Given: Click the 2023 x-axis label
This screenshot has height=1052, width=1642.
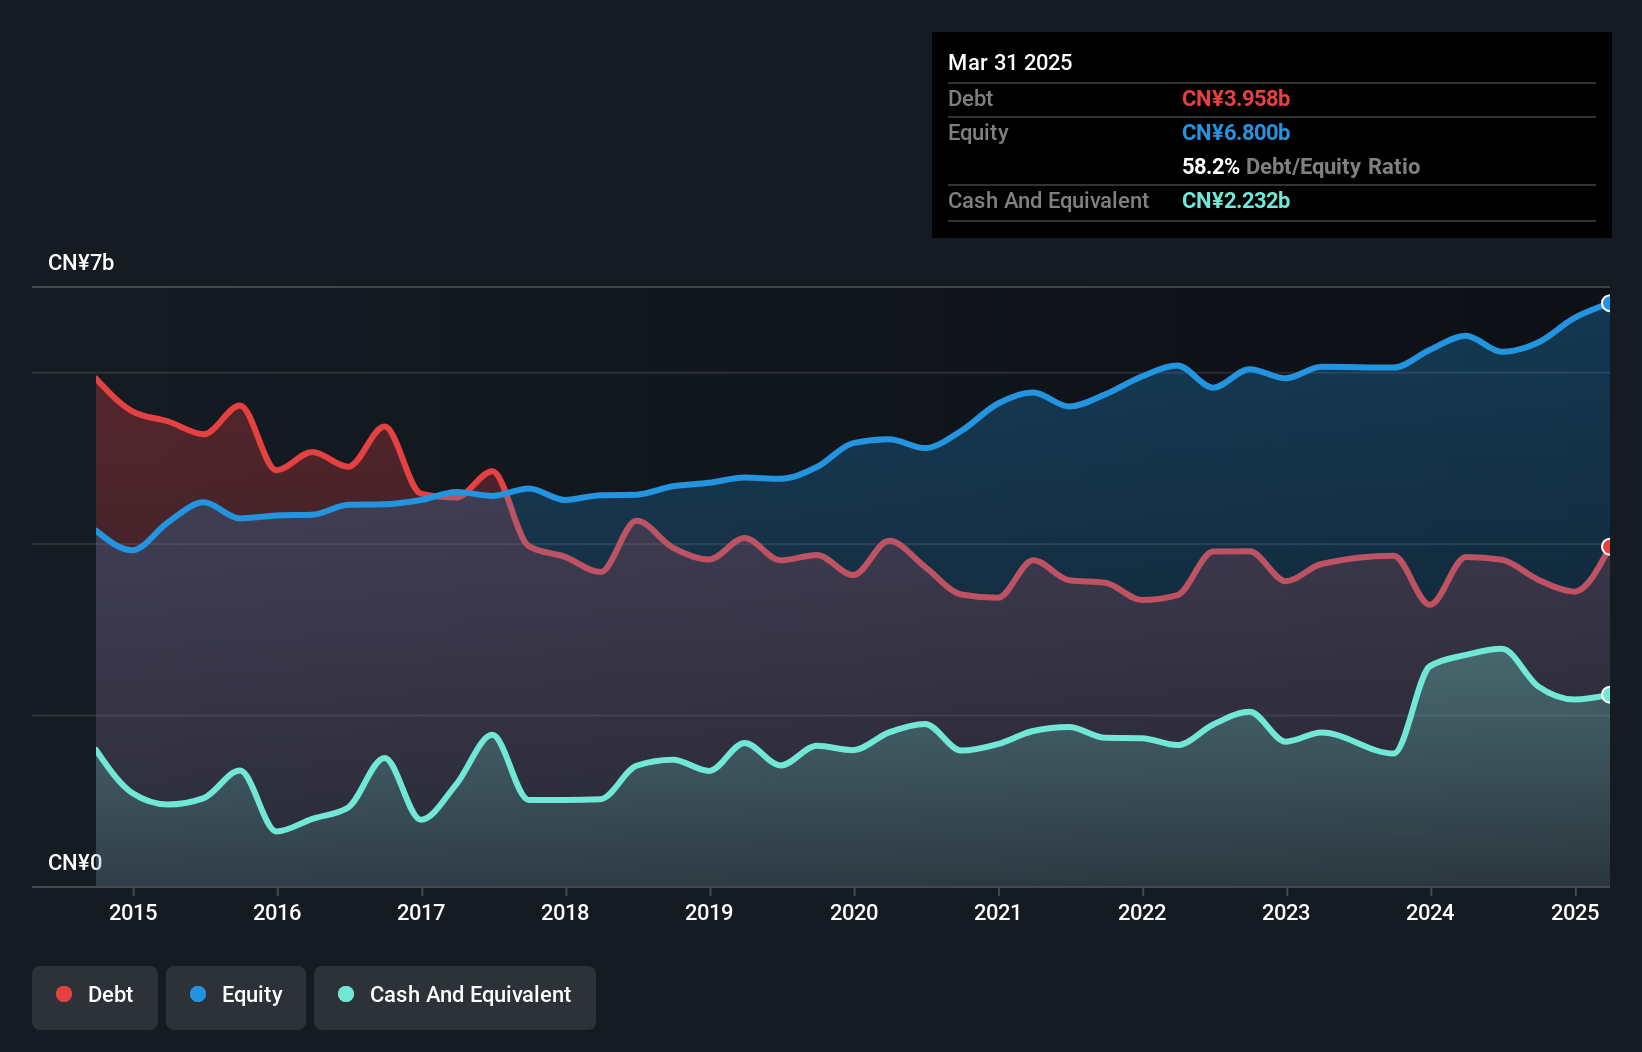Looking at the screenshot, I should (1286, 912).
